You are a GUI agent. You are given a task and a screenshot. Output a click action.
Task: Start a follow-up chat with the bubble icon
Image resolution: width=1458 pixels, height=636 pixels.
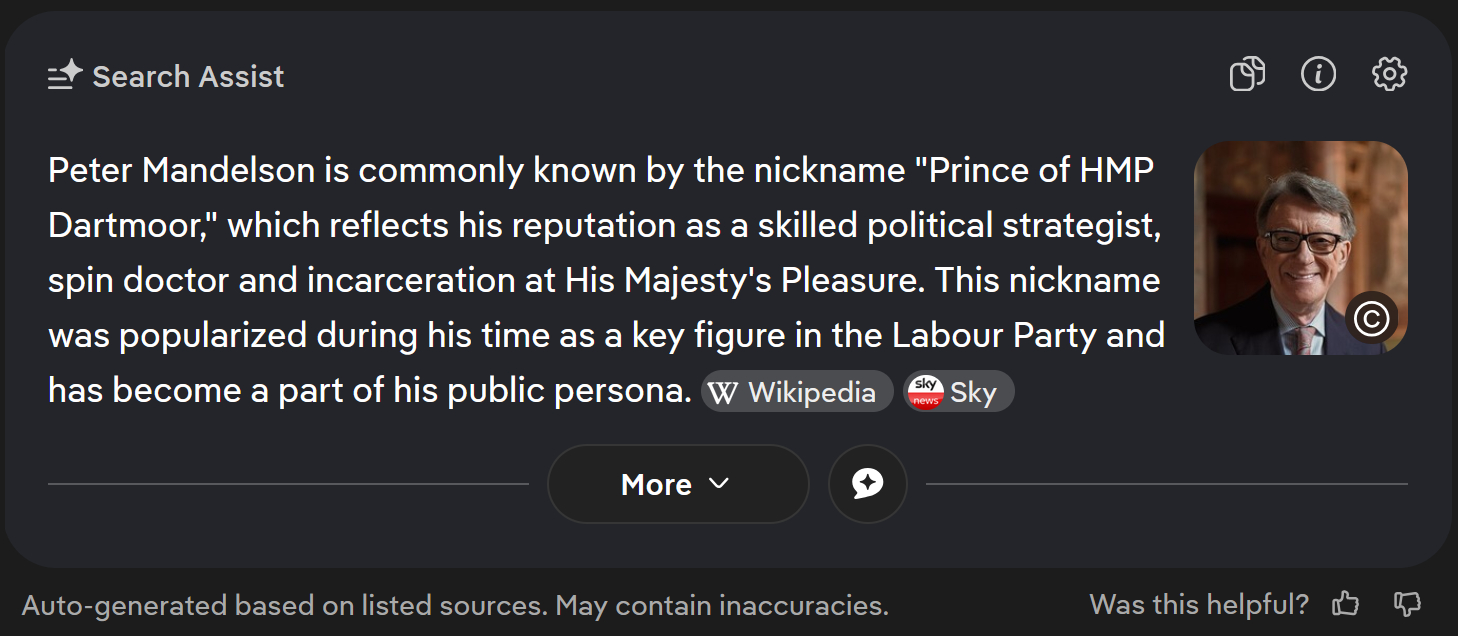[x=867, y=484]
